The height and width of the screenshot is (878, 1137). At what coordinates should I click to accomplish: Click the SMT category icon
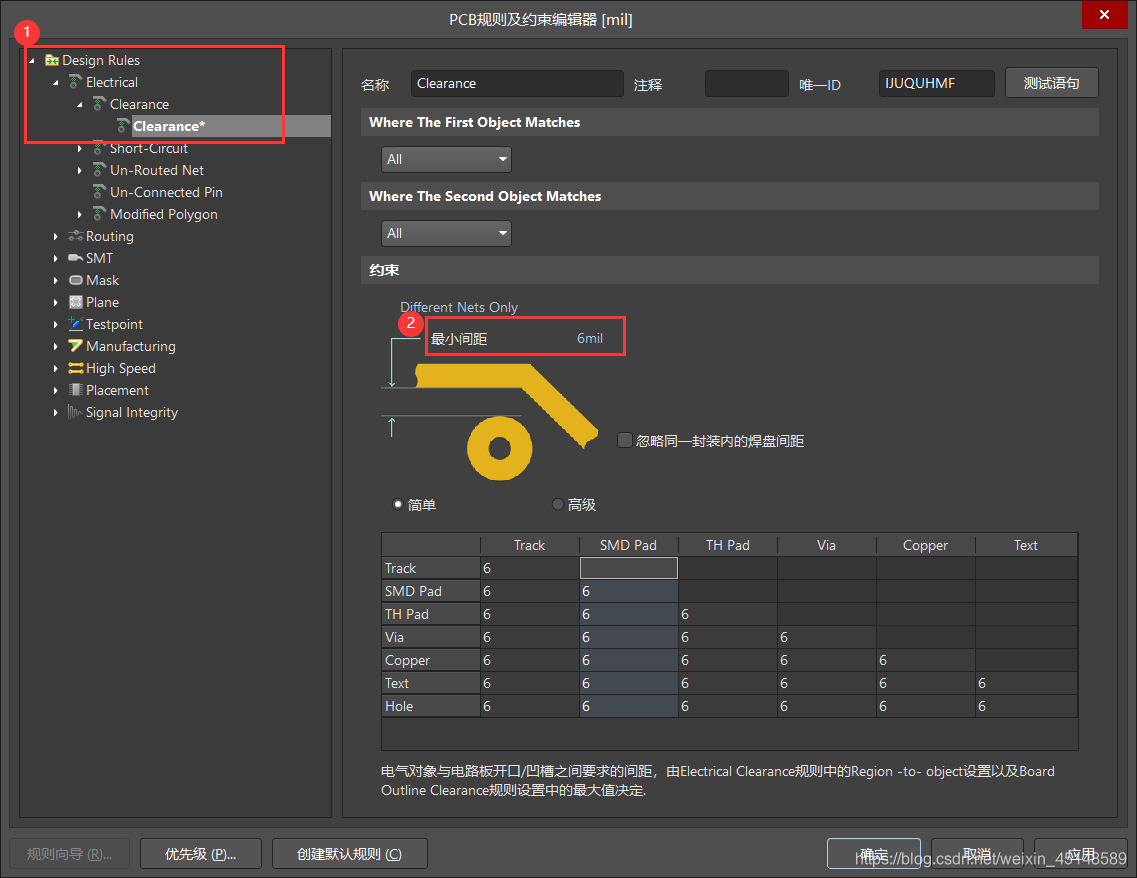coord(76,258)
